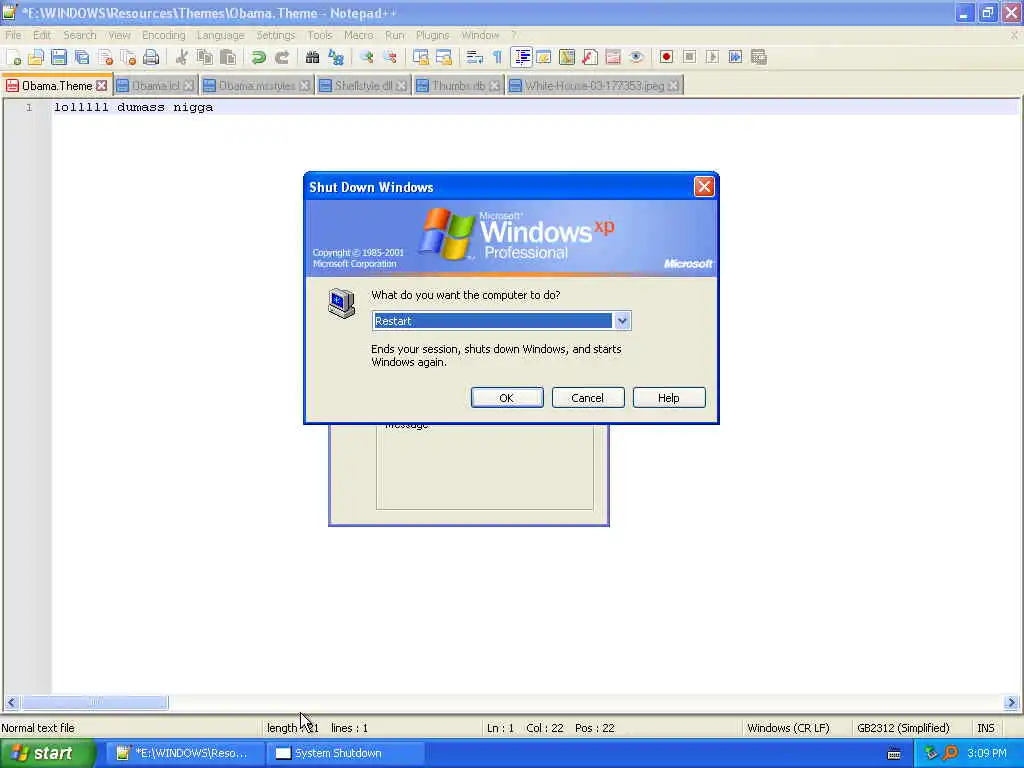Click the User Defined Language icon
Screen dimensions: 1024x768
coord(544,57)
